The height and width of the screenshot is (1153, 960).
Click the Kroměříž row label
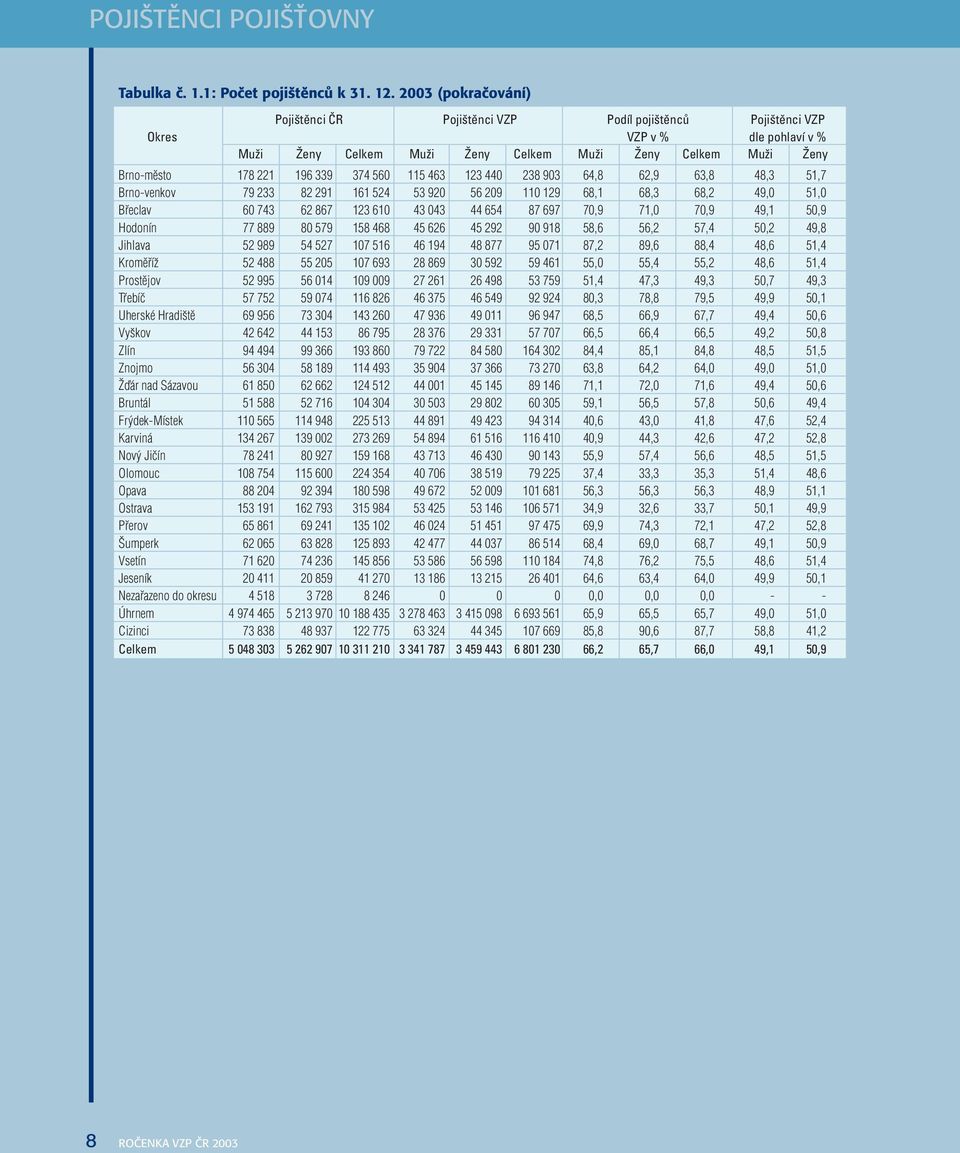click(x=139, y=263)
